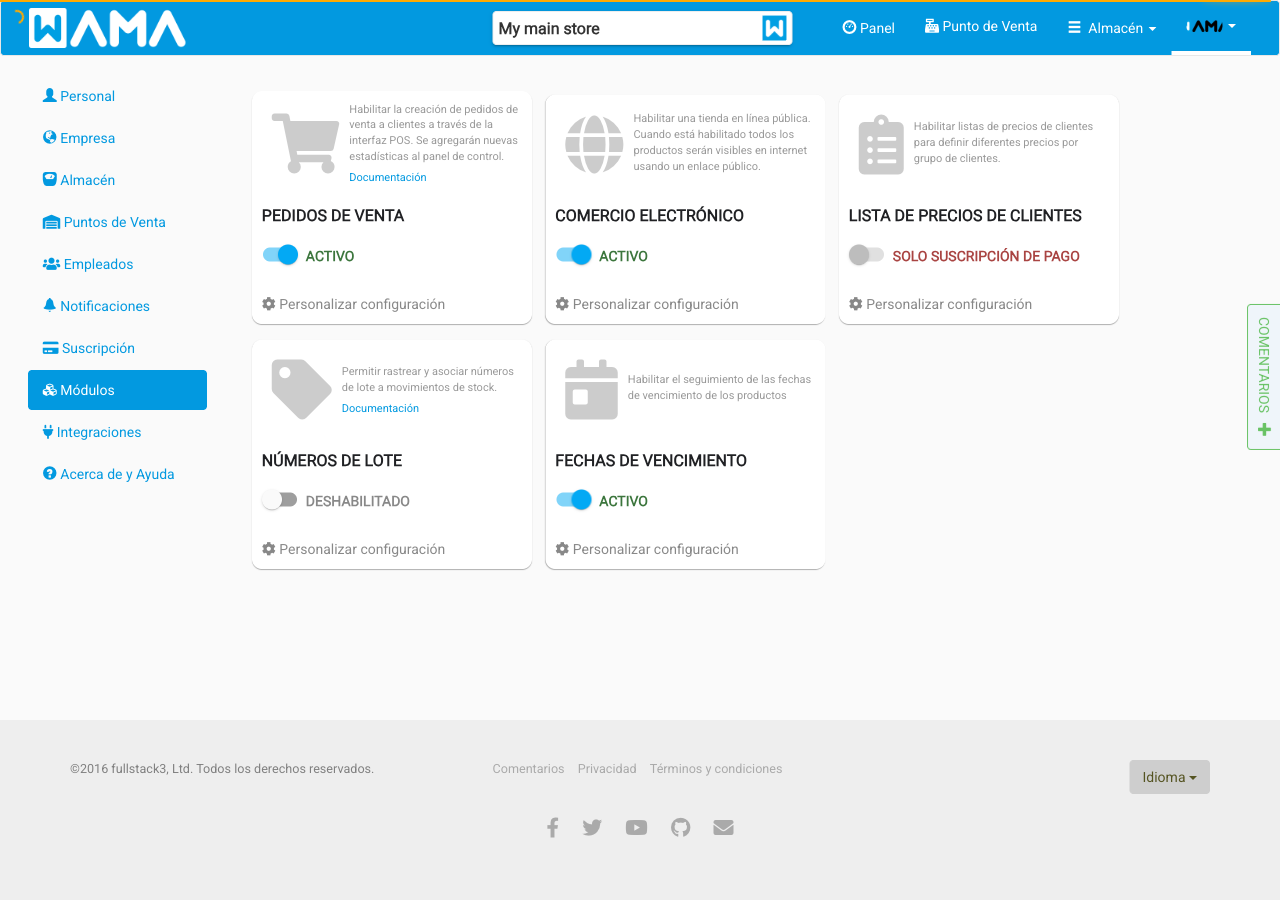Toggle the Lista de Precios de Clientes switch
The height and width of the screenshot is (900, 1280).
[867, 255]
